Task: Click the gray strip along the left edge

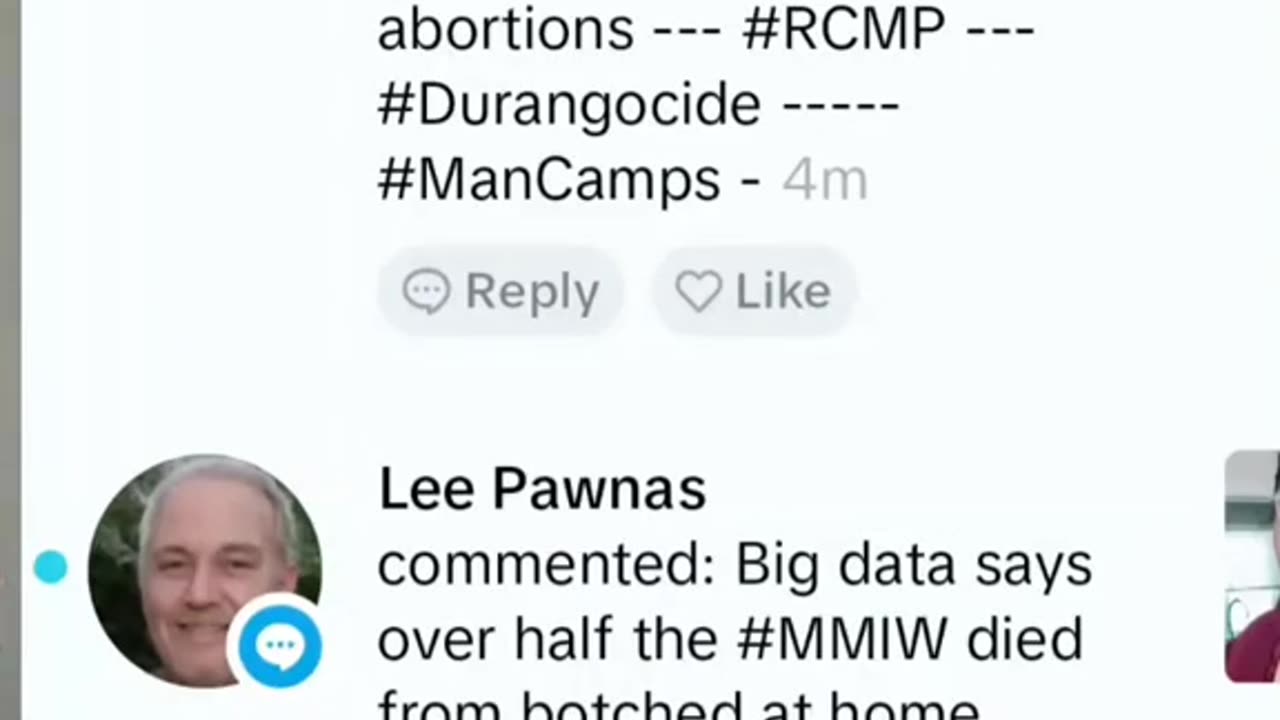Action: coord(10,360)
